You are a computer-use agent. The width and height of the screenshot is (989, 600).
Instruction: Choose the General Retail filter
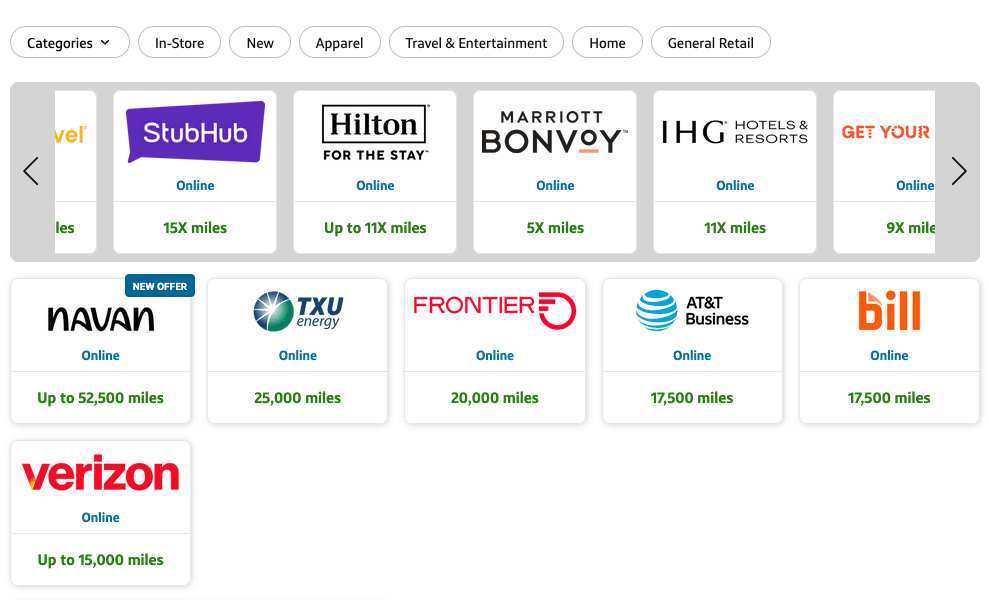(710, 43)
